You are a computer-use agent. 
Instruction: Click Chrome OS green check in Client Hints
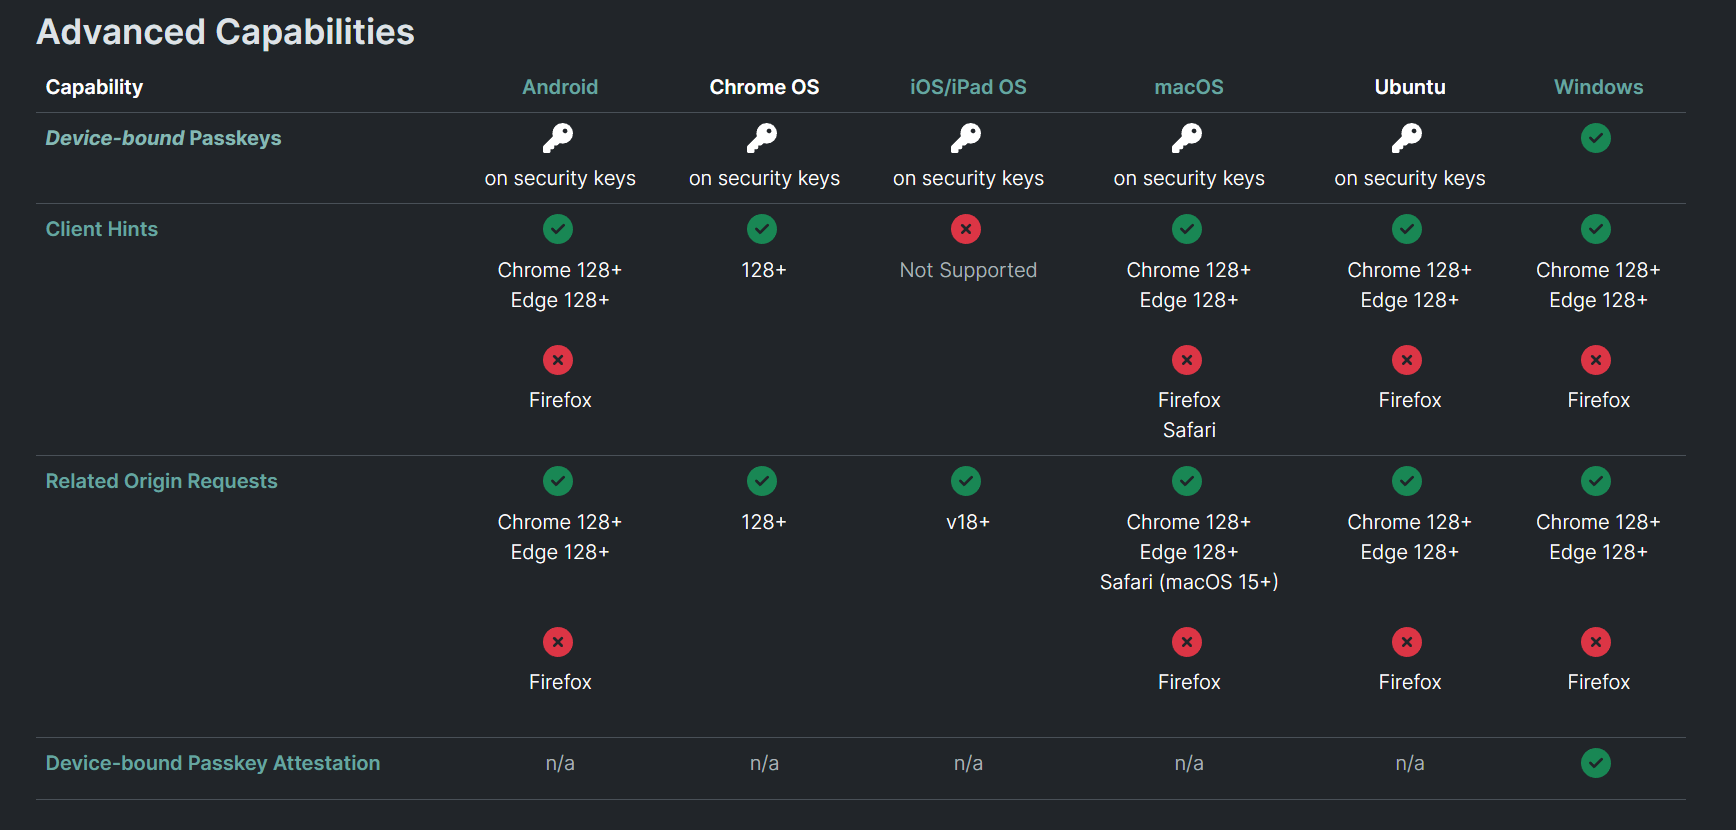coord(762,229)
